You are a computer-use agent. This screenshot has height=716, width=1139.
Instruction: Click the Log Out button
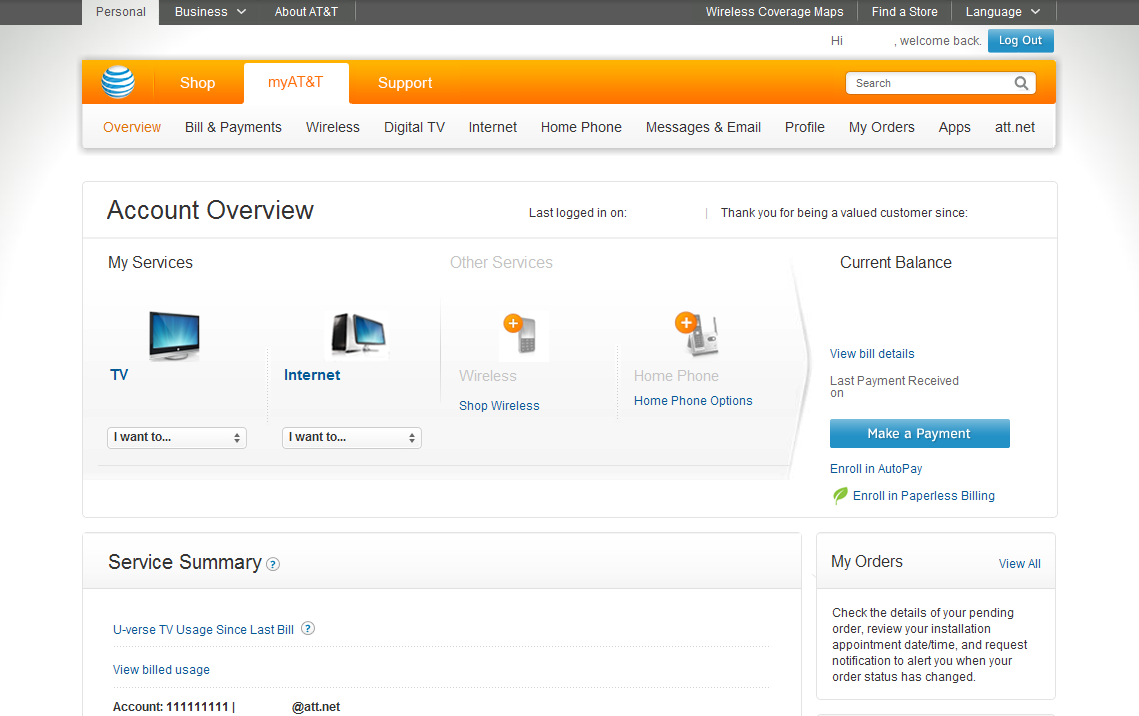[1020, 41]
